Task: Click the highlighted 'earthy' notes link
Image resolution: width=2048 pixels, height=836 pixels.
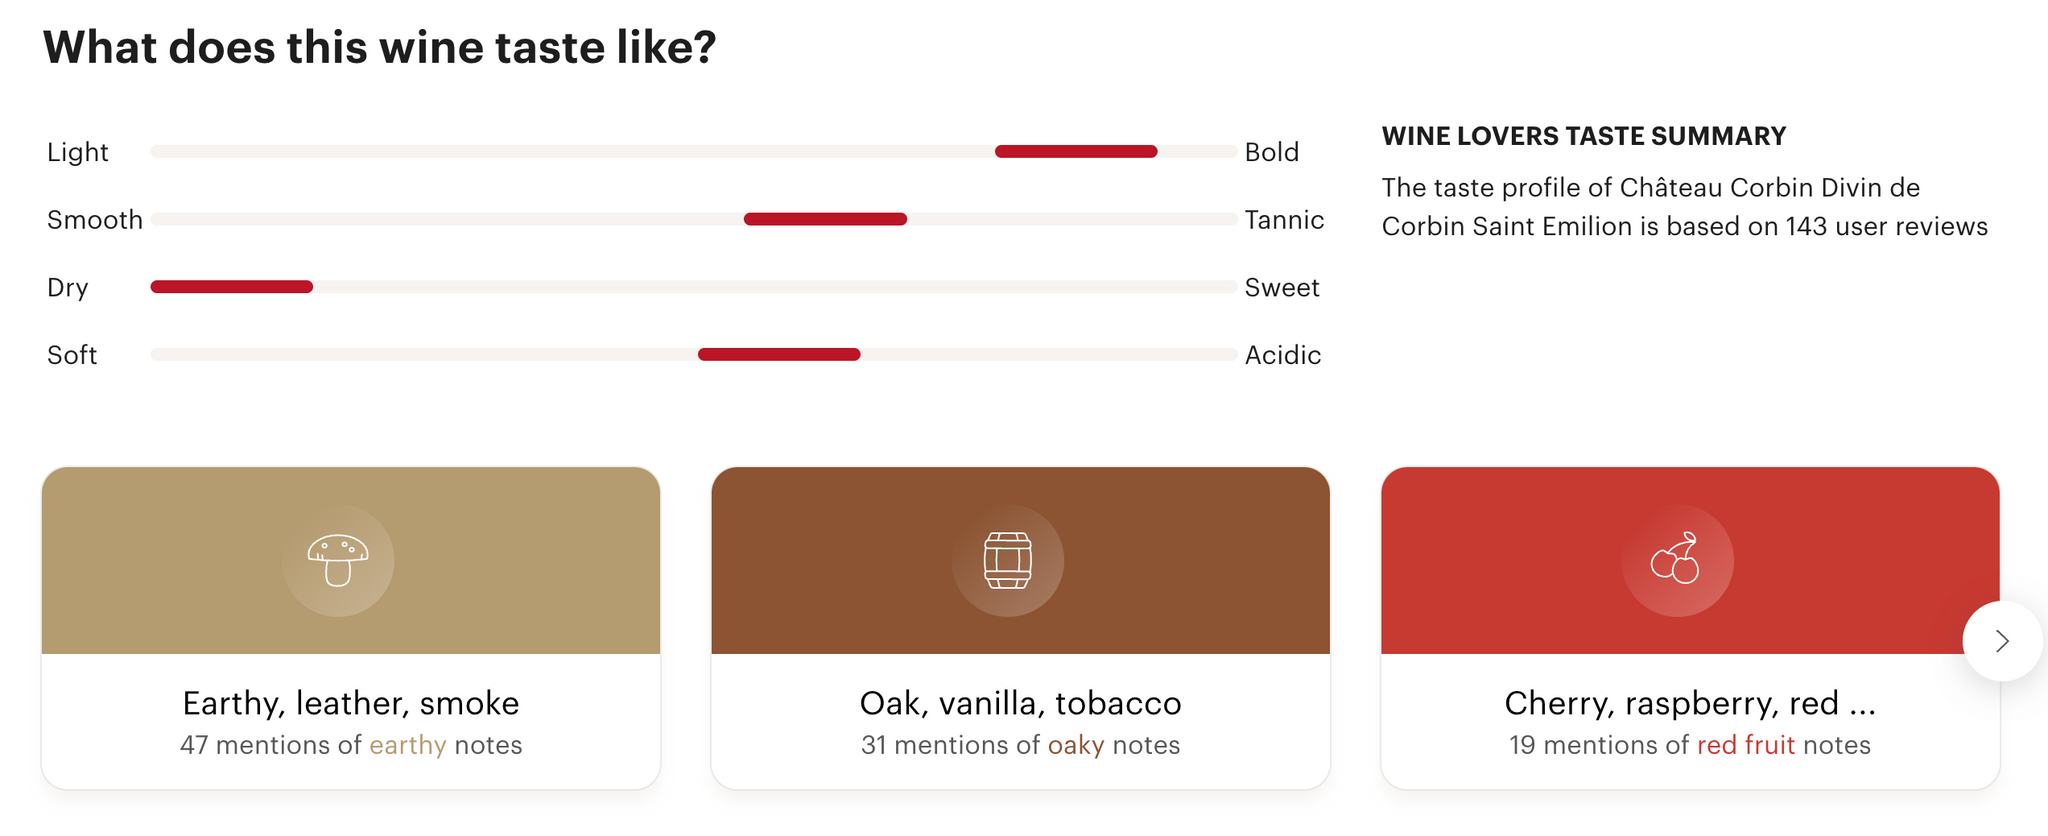Action: pos(408,745)
